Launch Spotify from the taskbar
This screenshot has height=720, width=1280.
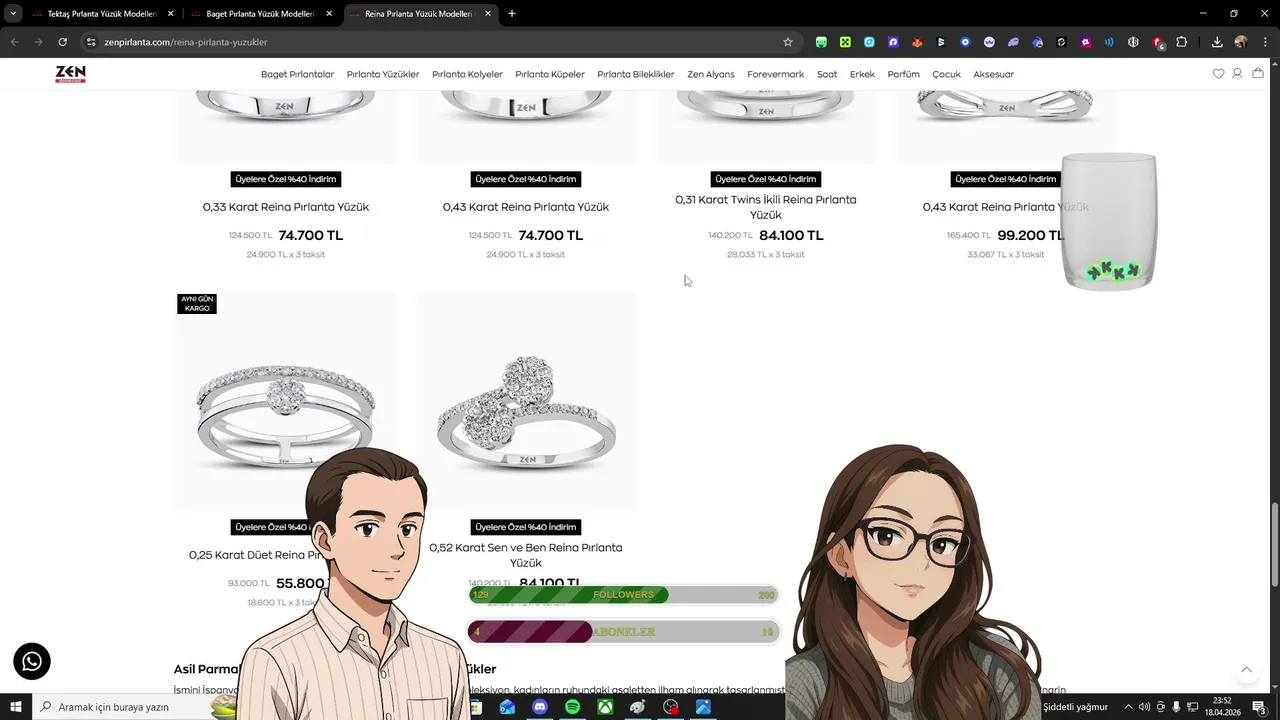[572, 707]
